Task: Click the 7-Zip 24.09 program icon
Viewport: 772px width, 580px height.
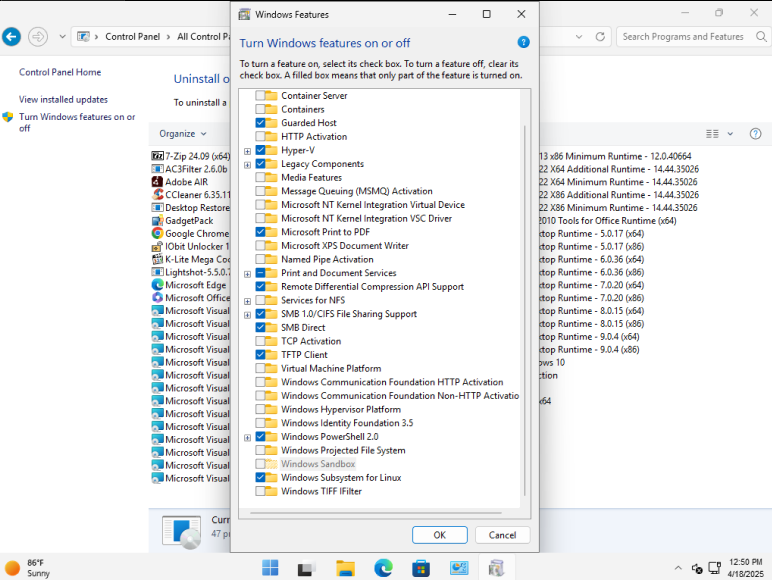Action: pyautogui.click(x=158, y=156)
